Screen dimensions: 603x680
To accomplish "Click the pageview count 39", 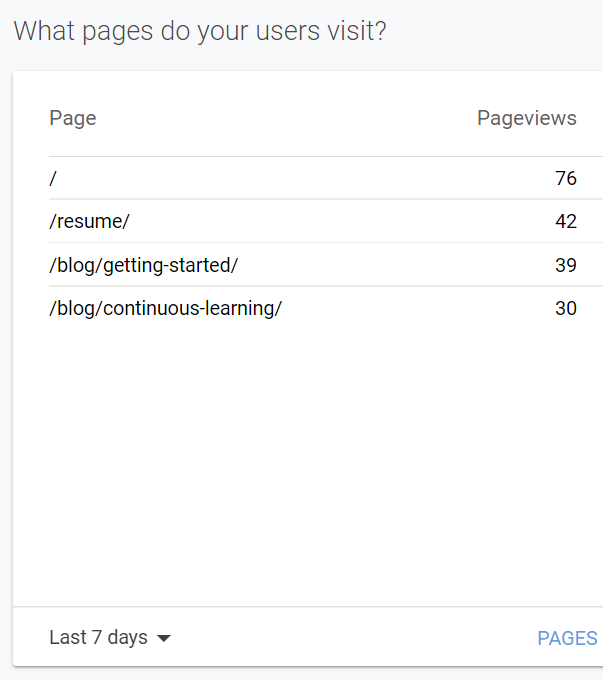I will [566, 265].
